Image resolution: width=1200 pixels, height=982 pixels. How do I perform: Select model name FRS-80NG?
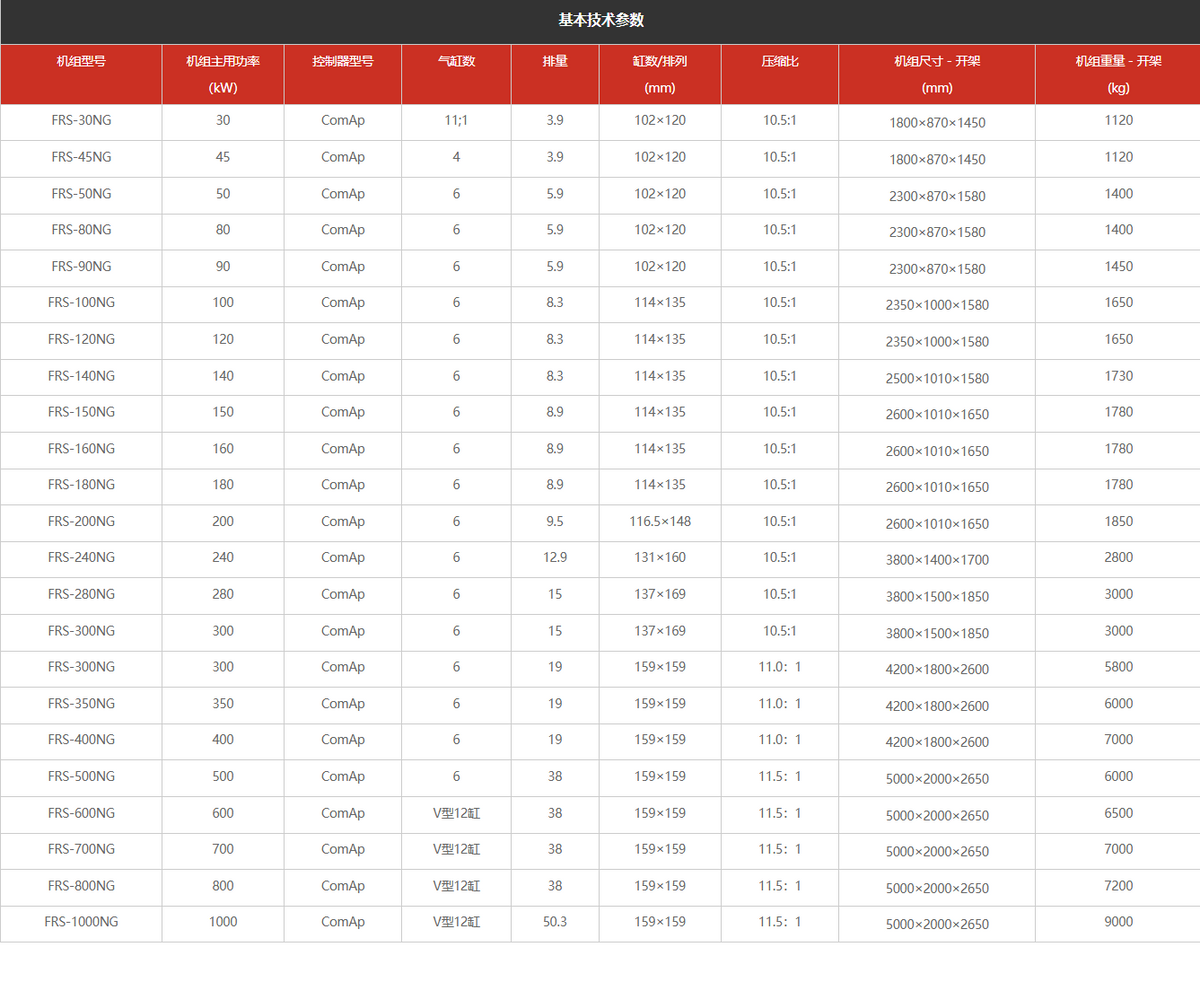81,230
